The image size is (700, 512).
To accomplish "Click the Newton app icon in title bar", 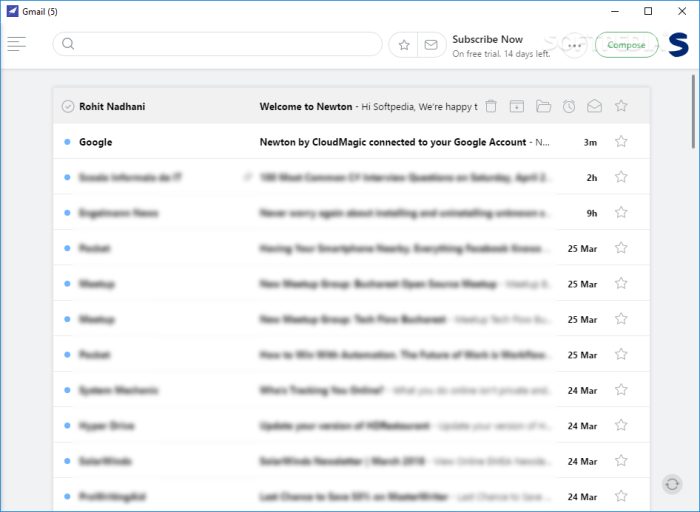I will coord(12,11).
